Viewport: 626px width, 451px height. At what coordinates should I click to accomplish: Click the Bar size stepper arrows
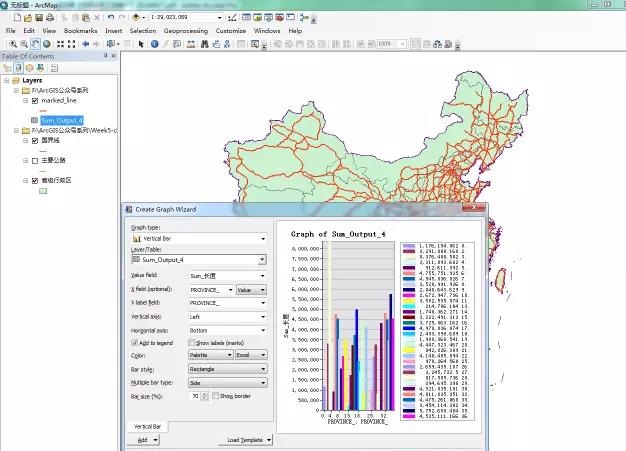tap(205, 396)
